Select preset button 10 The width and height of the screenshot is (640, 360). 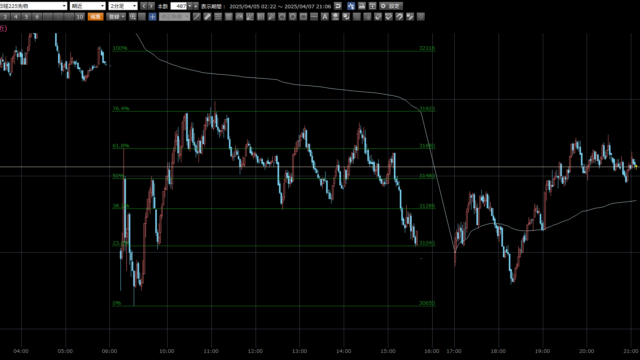(x=80, y=17)
